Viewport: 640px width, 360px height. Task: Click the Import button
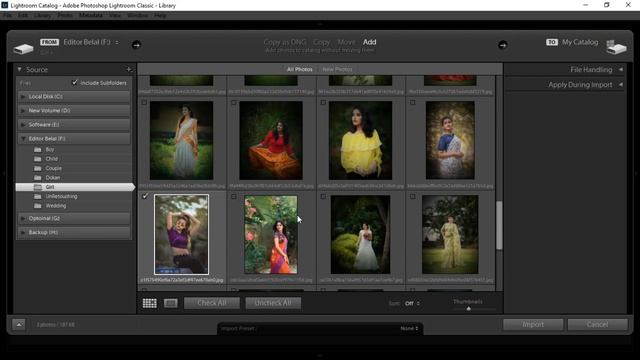coord(533,324)
